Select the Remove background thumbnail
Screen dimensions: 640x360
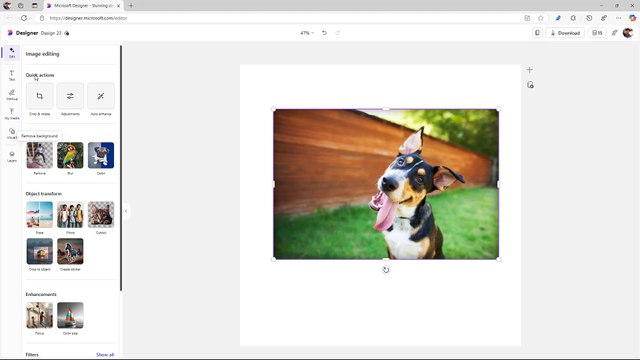(40, 155)
